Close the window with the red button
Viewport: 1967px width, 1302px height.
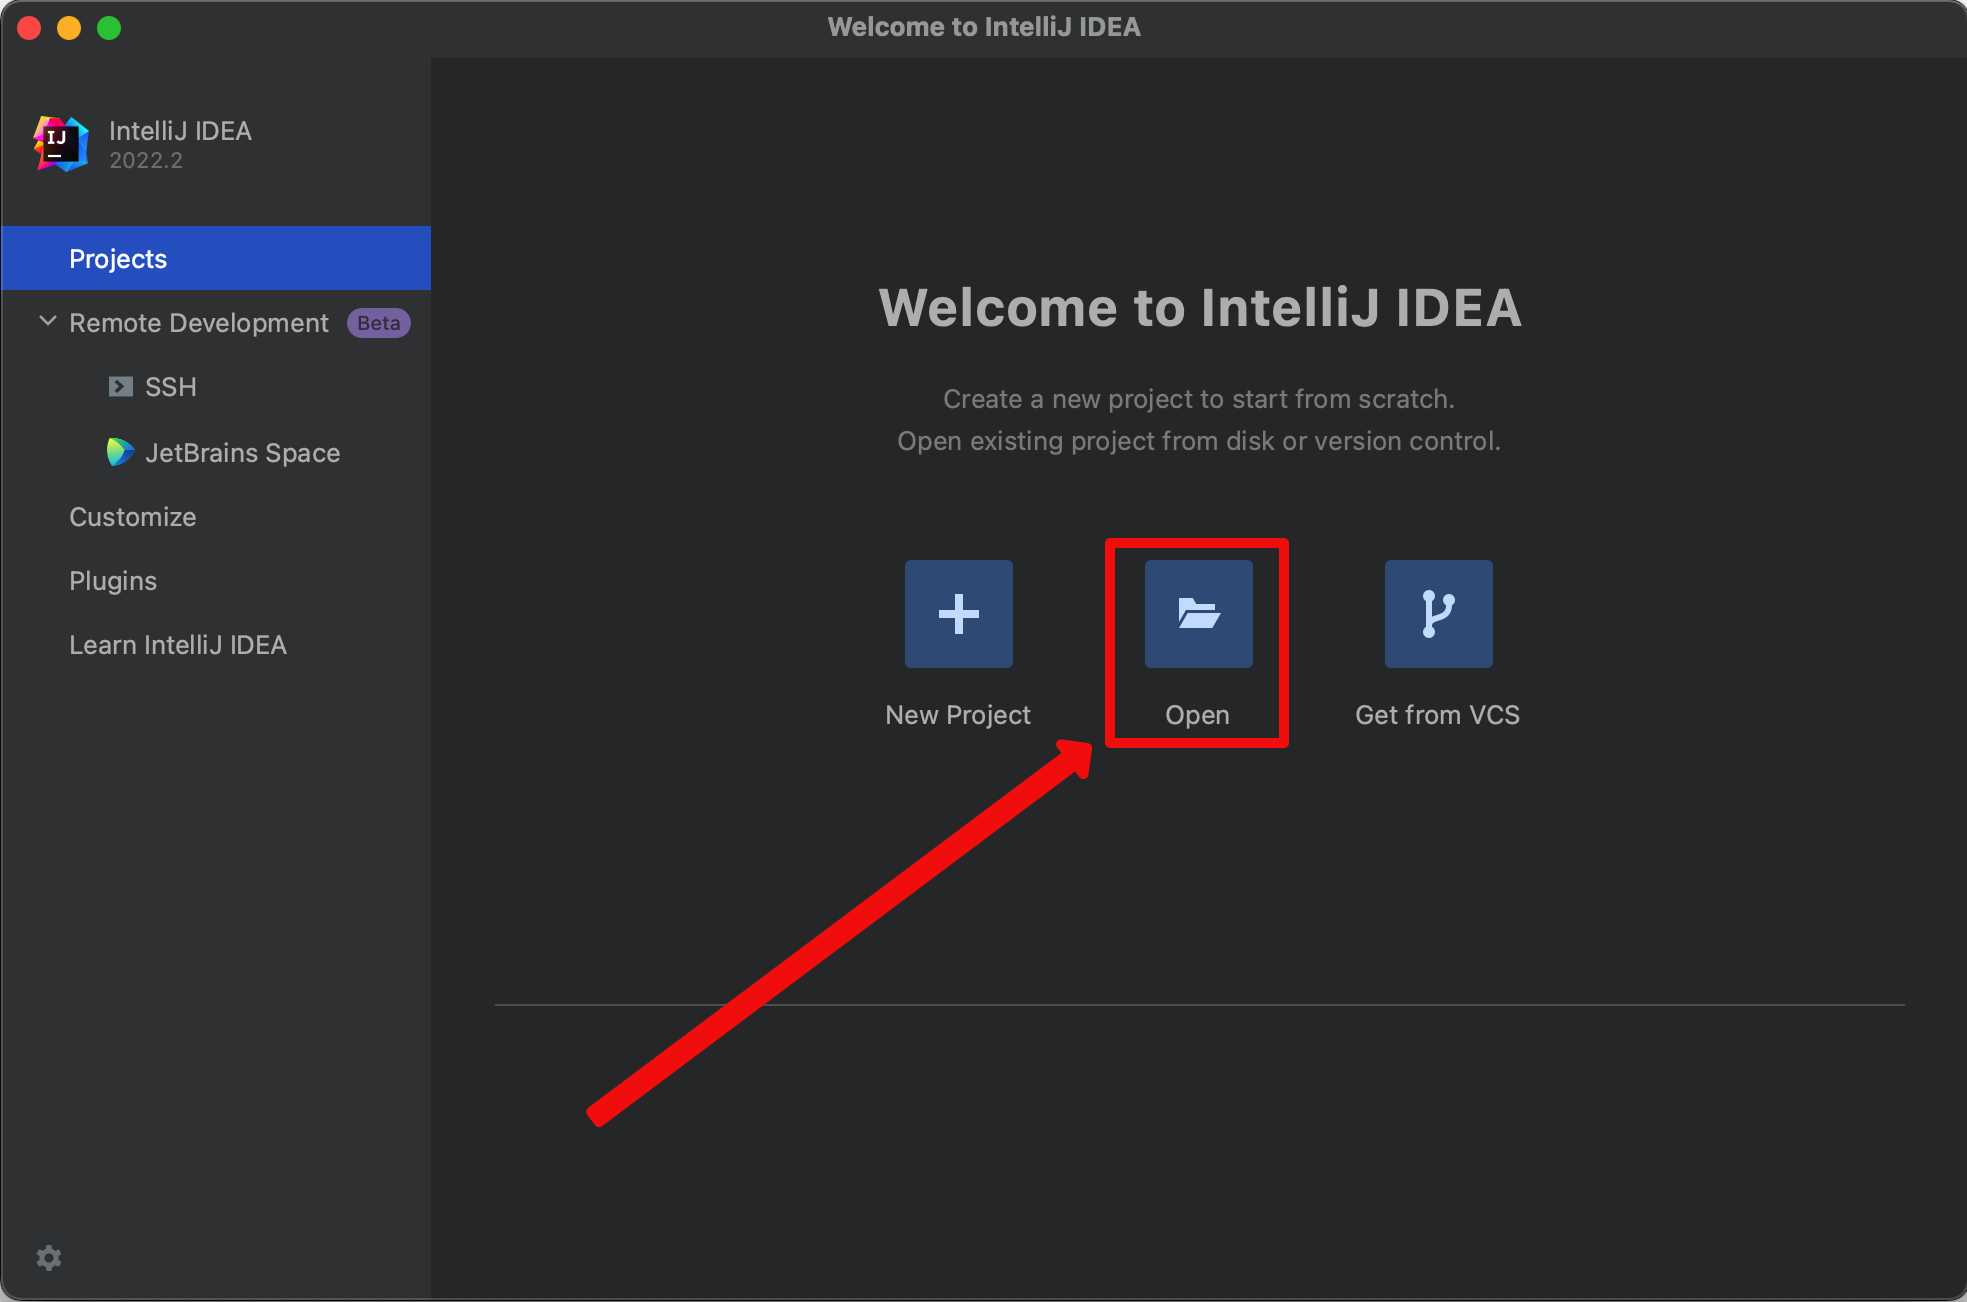coord(29,28)
